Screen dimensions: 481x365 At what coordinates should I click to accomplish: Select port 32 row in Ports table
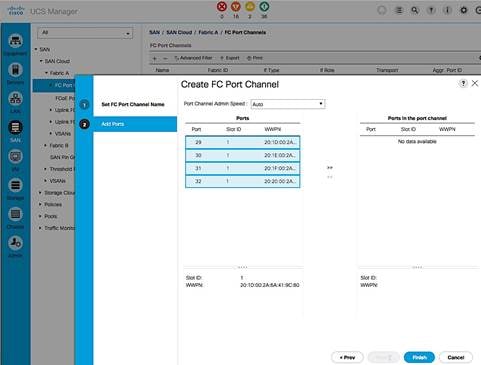243,181
